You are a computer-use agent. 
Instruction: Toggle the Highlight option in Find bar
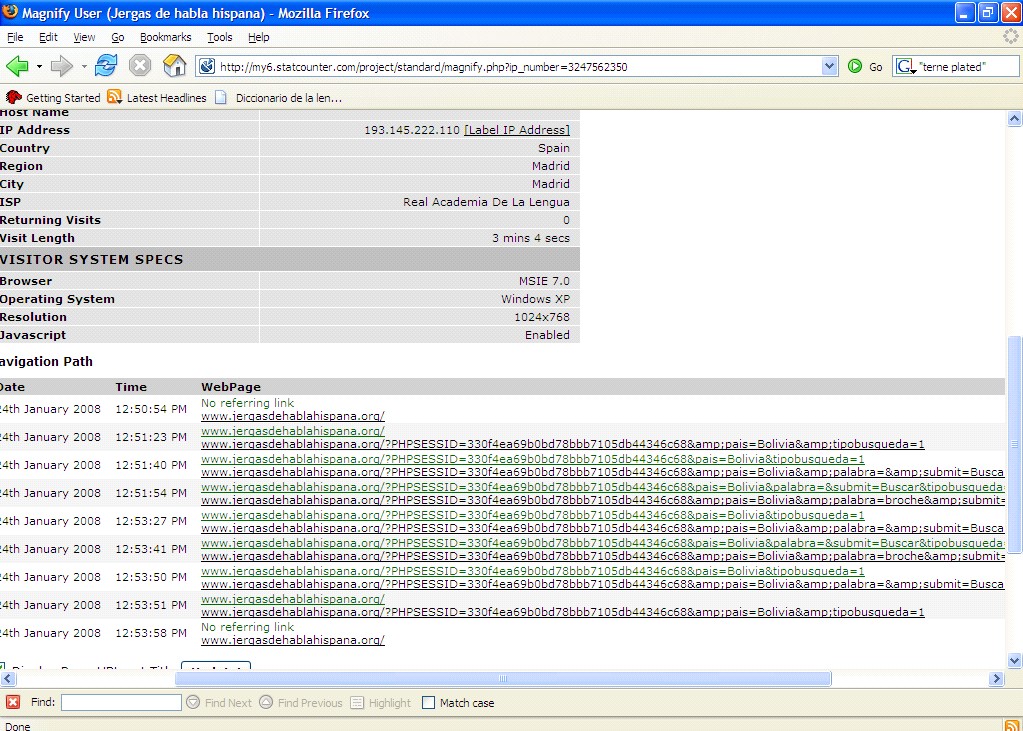[381, 702]
